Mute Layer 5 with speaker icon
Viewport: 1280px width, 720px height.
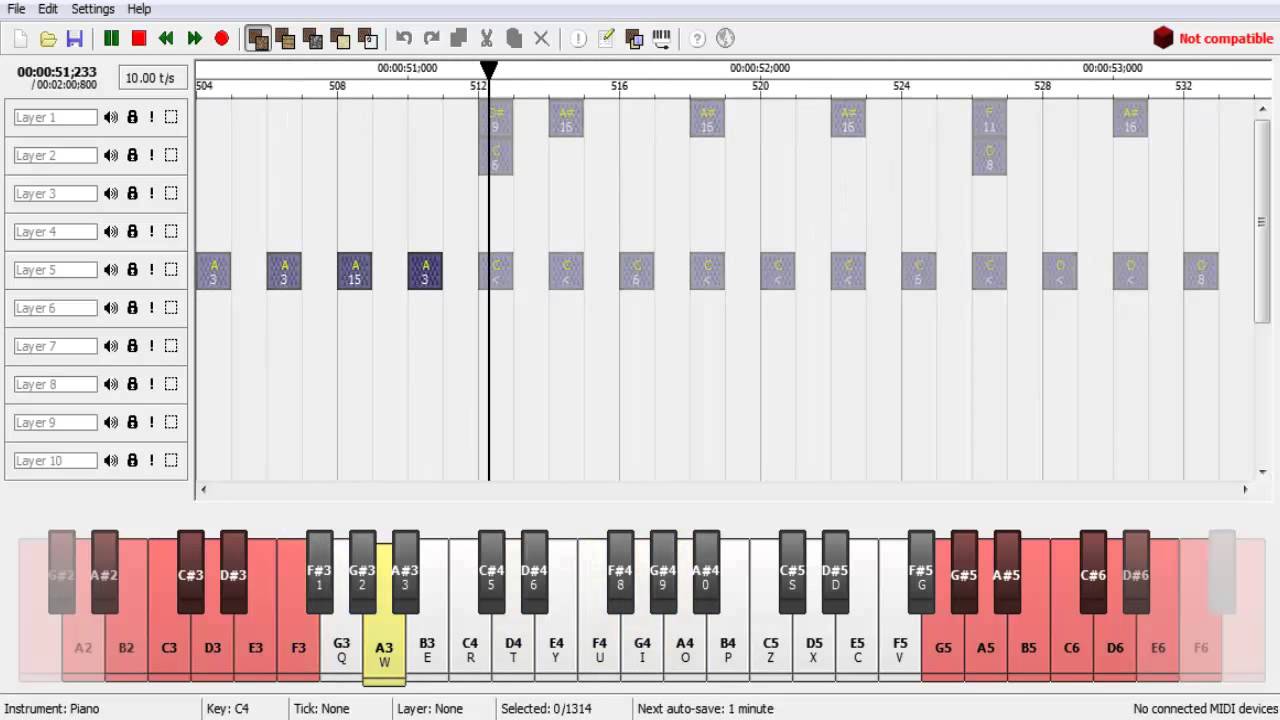point(110,270)
